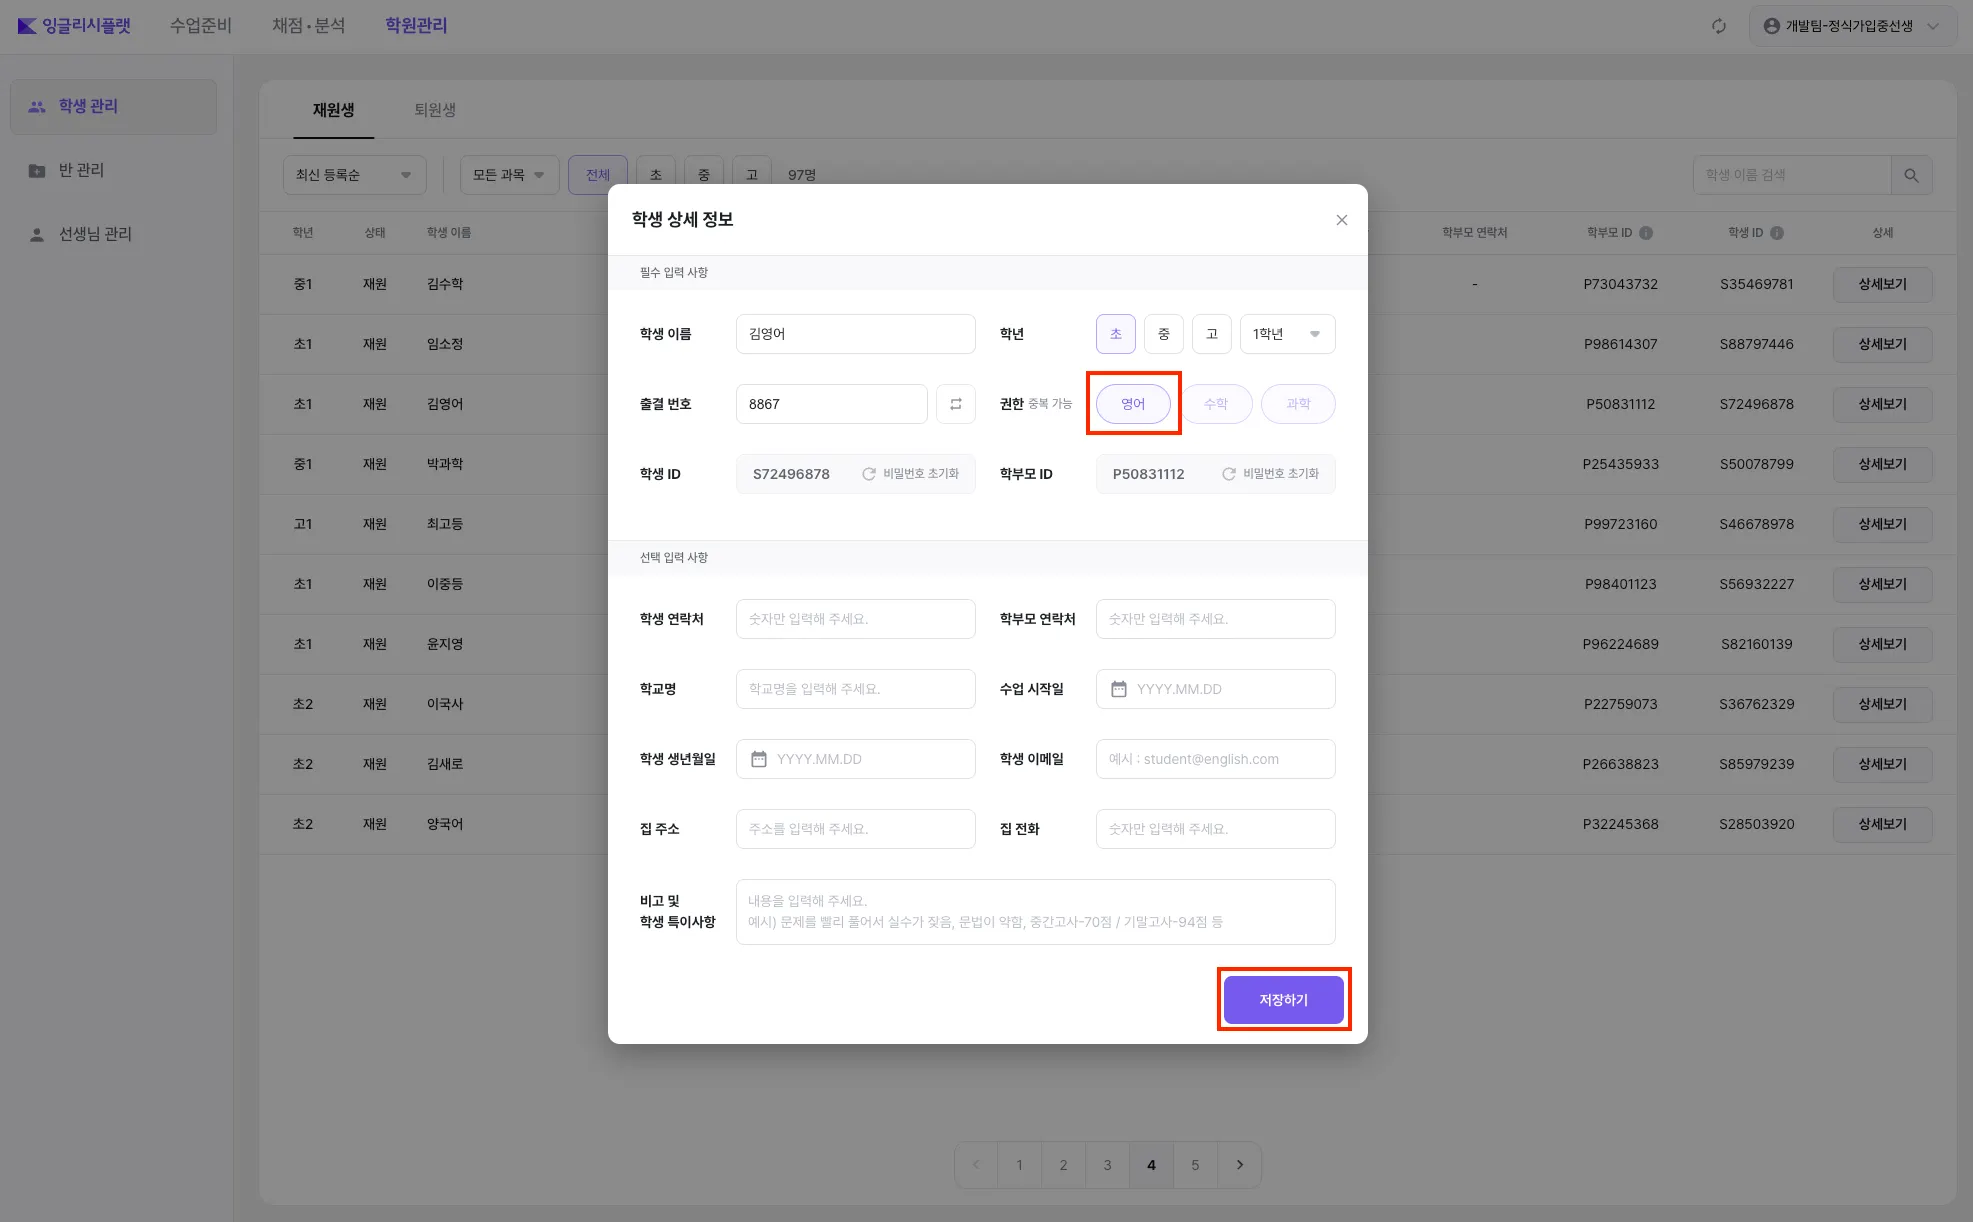
Task: Reset the student ID password
Action: (x=910, y=474)
